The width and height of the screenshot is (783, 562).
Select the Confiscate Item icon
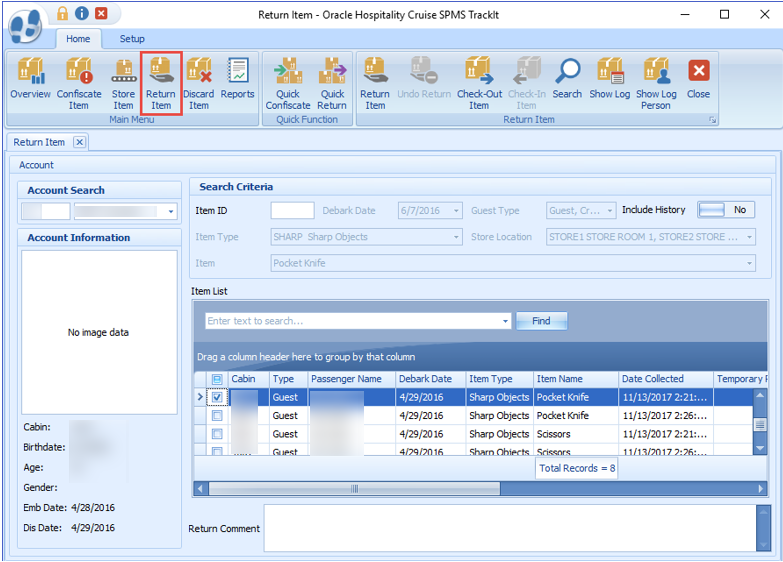79,83
